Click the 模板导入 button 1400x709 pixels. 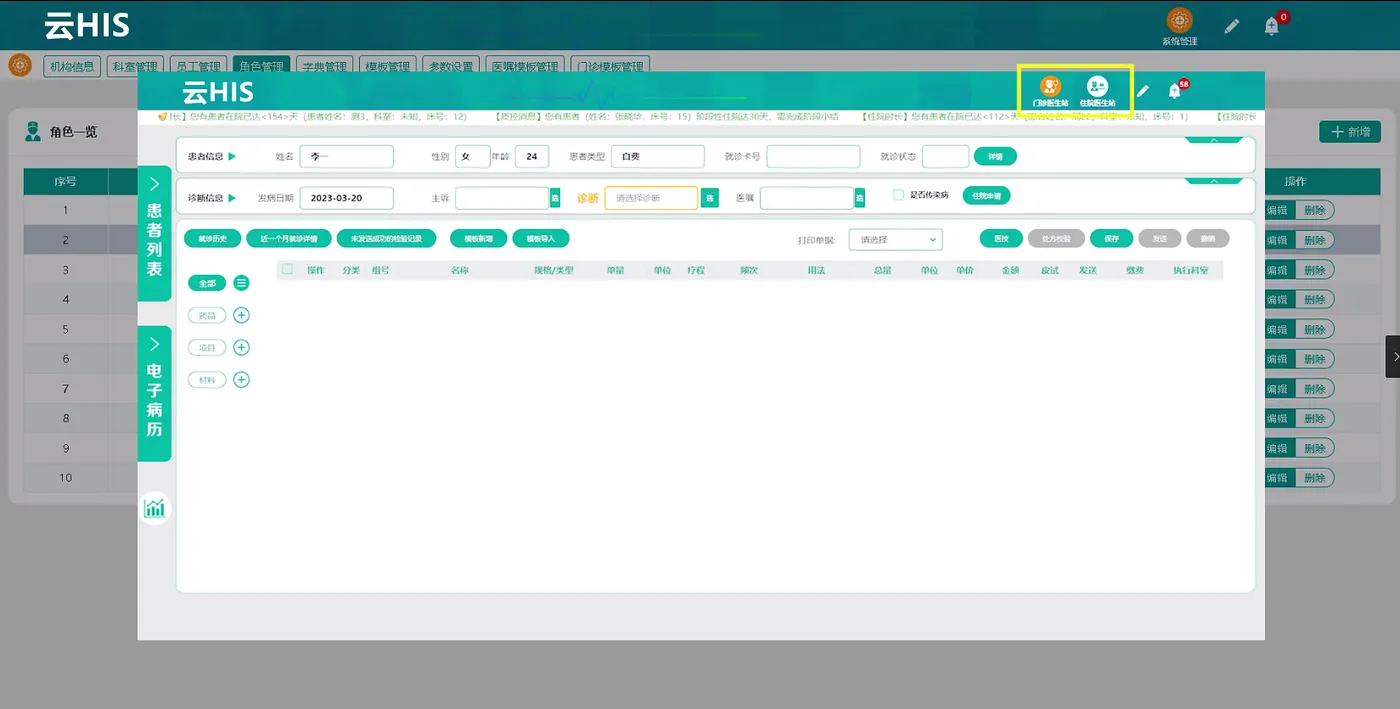click(x=541, y=239)
